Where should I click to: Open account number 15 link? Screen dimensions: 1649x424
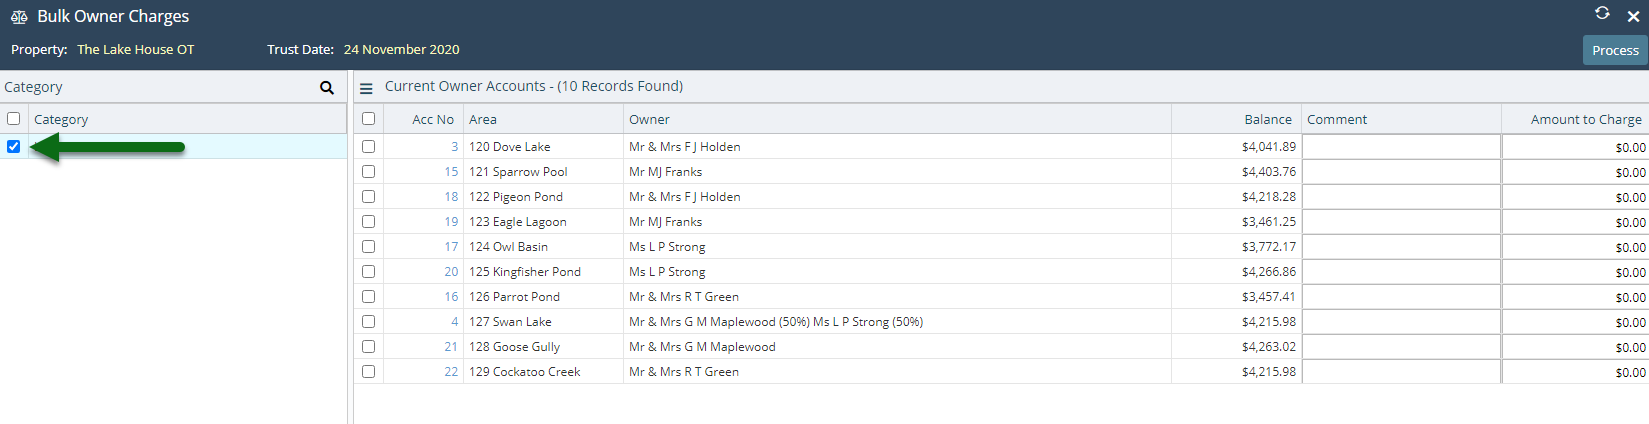[x=451, y=172]
